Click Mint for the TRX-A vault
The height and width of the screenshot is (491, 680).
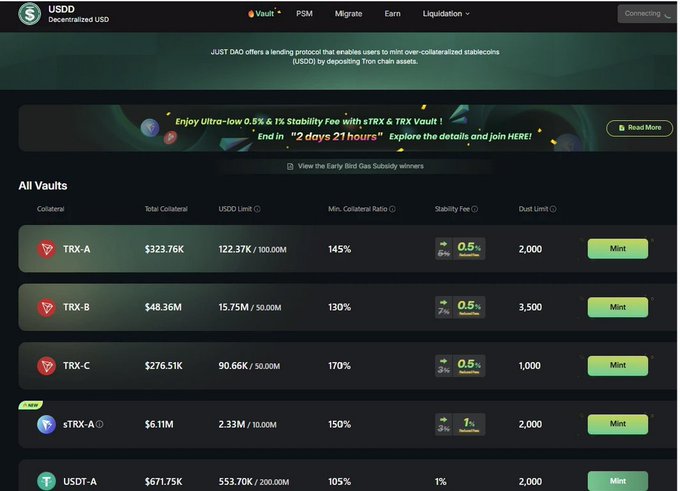618,249
